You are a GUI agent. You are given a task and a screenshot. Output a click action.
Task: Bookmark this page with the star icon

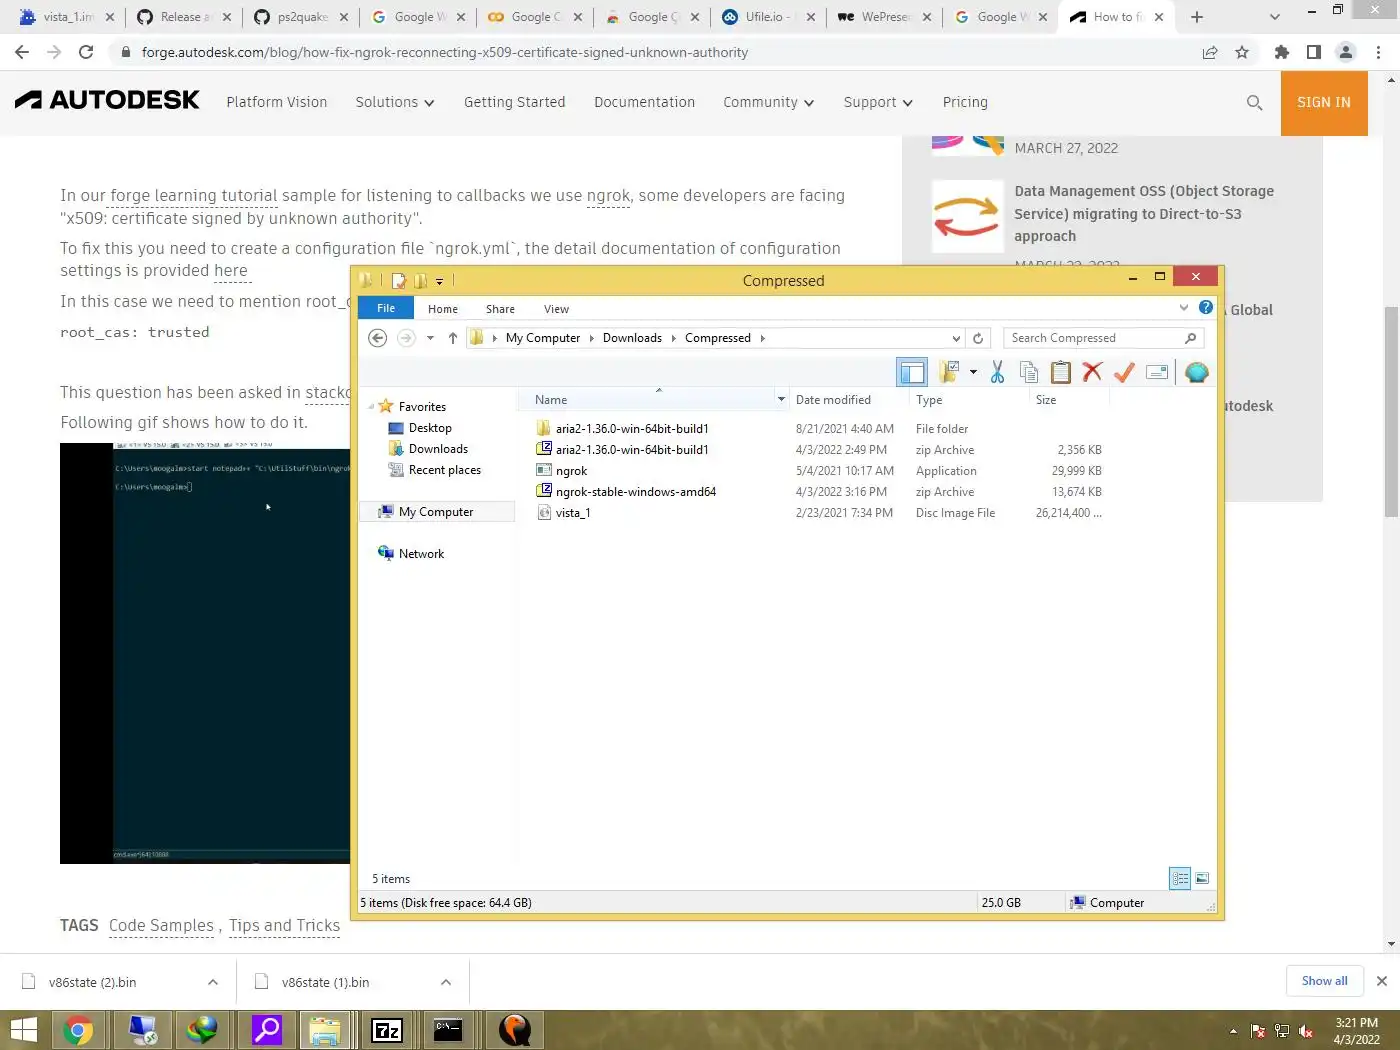[x=1242, y=52]
